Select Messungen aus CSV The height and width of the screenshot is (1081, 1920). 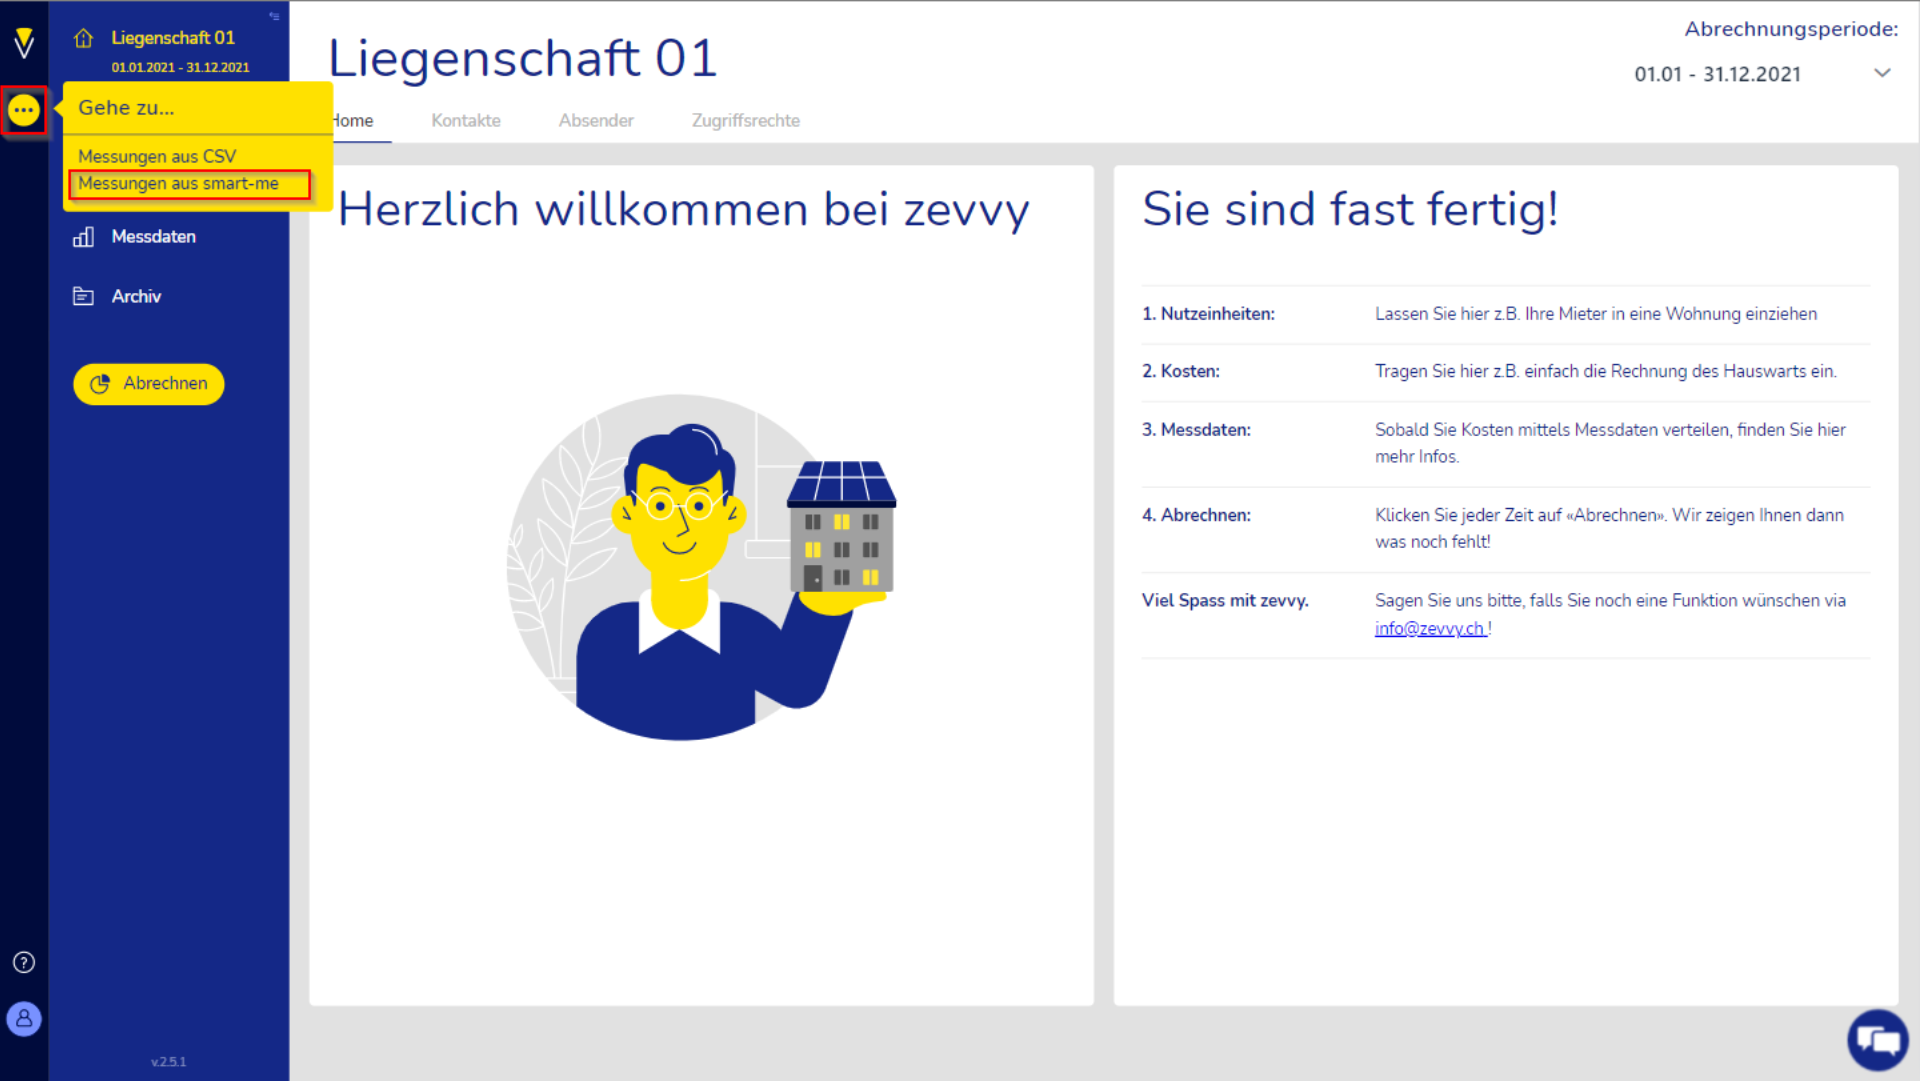click(157, 156)
